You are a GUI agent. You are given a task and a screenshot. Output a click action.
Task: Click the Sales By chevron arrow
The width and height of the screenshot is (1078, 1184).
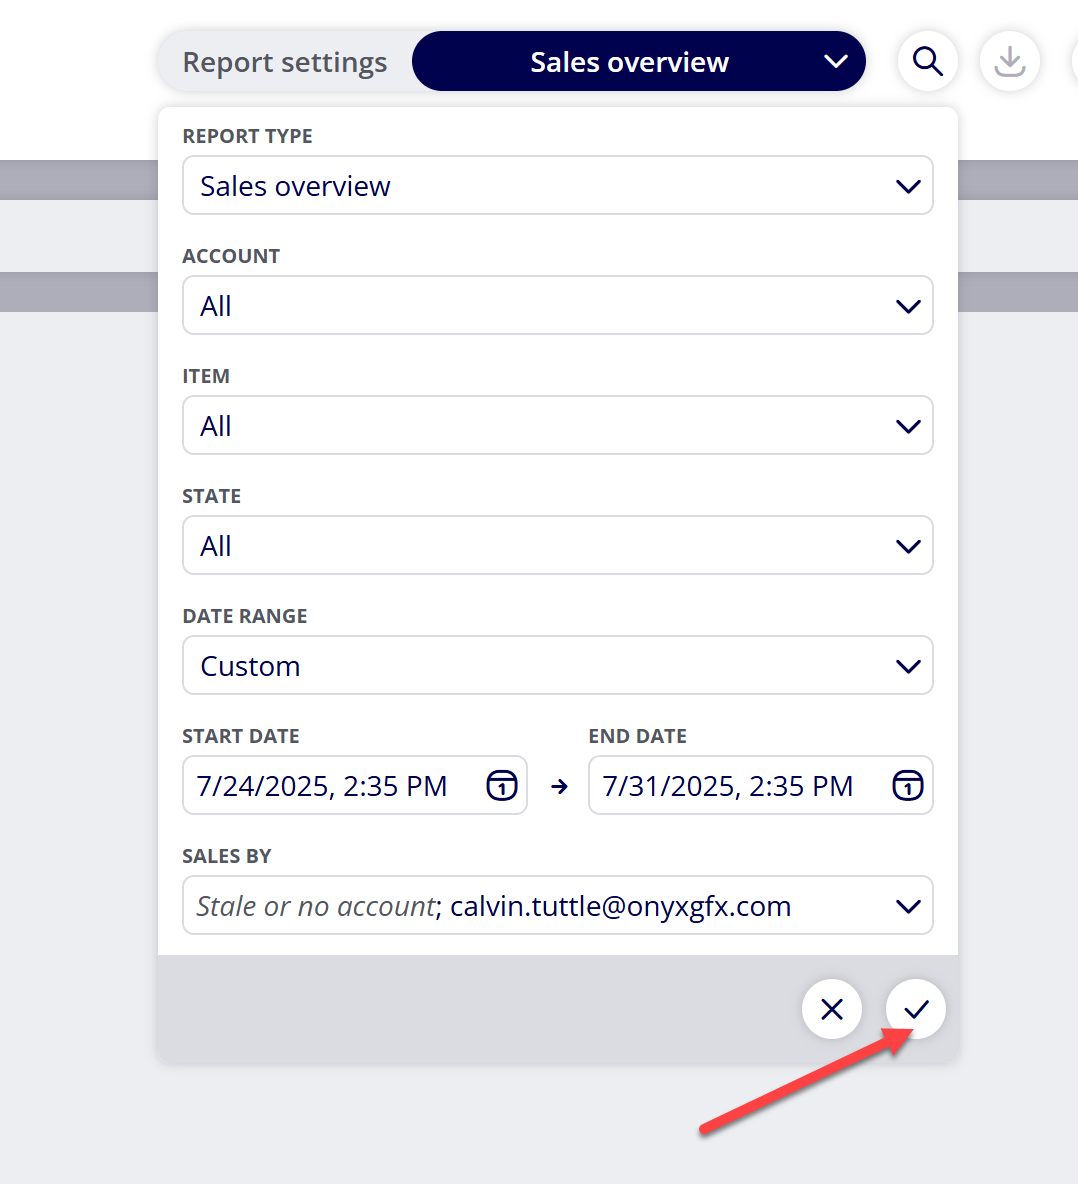click(908, 906)
